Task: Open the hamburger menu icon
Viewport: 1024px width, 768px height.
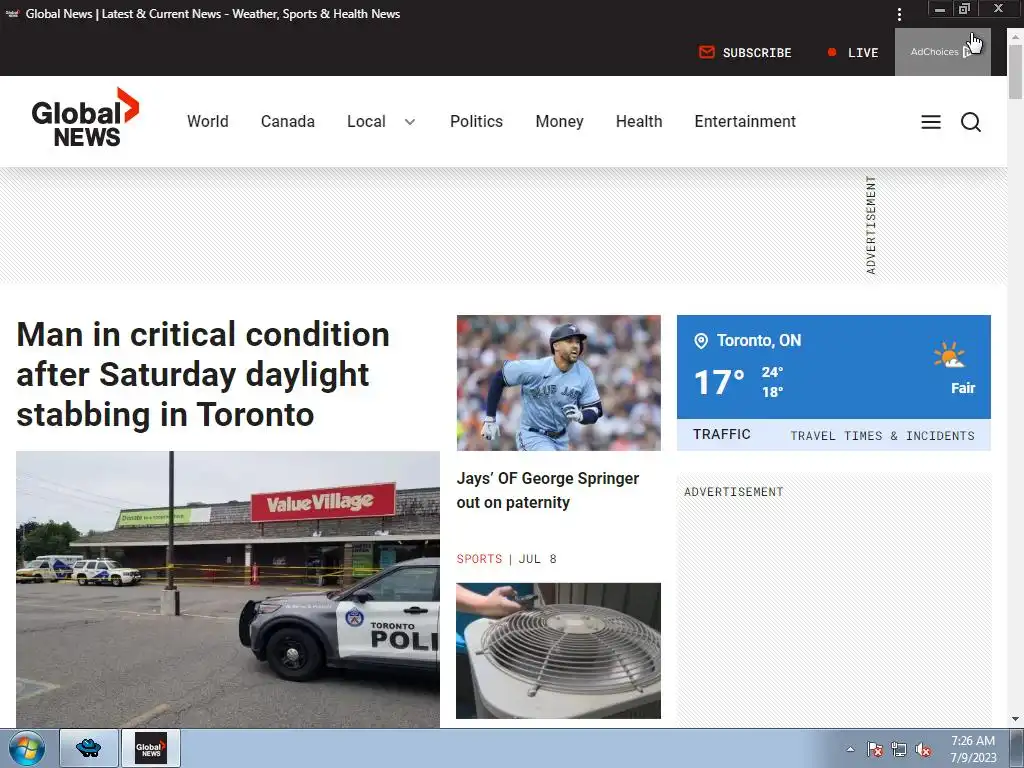Action: click(931, 122)
